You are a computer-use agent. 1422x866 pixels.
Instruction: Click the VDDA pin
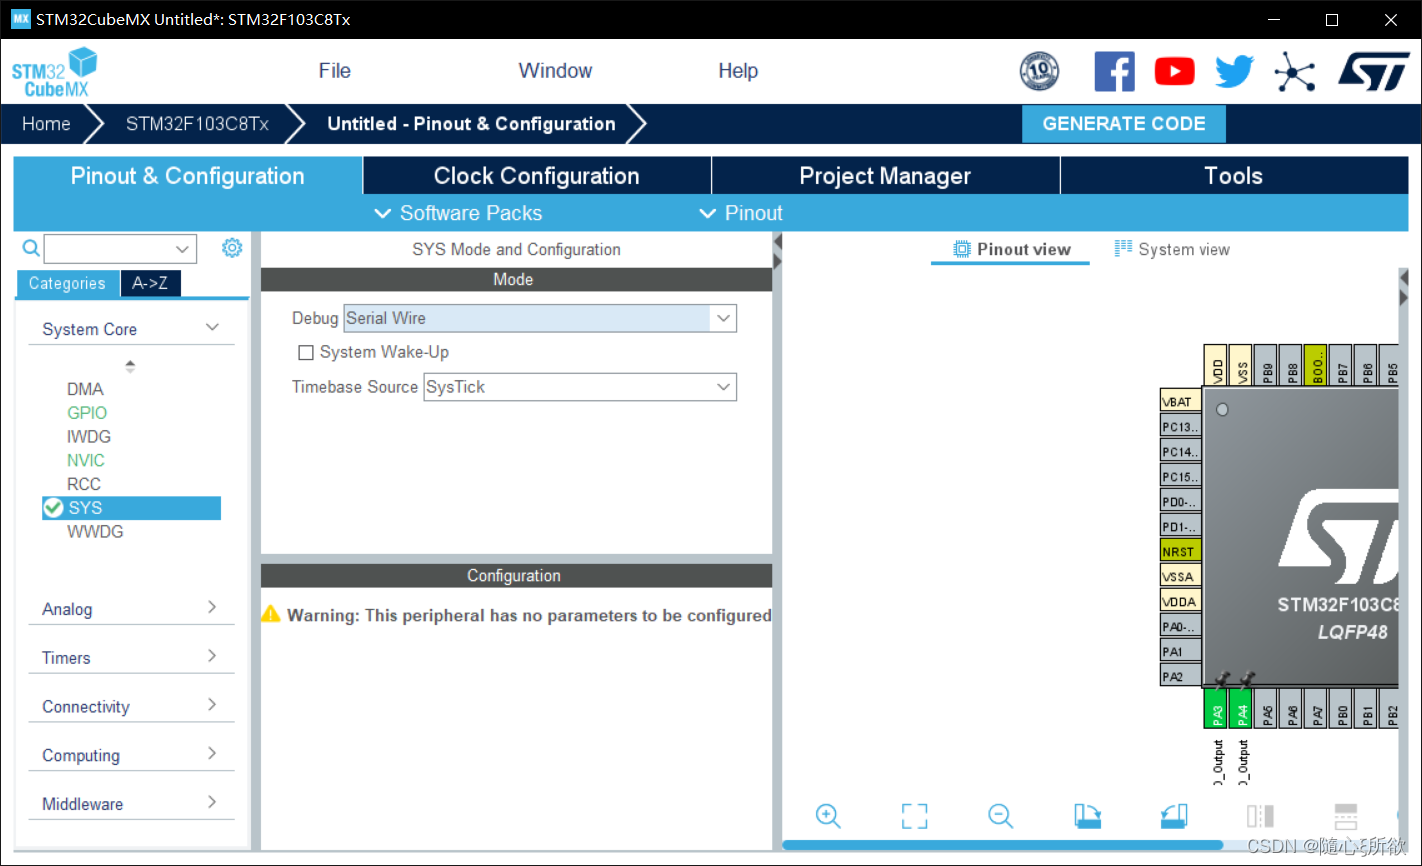click(1180, 601)
